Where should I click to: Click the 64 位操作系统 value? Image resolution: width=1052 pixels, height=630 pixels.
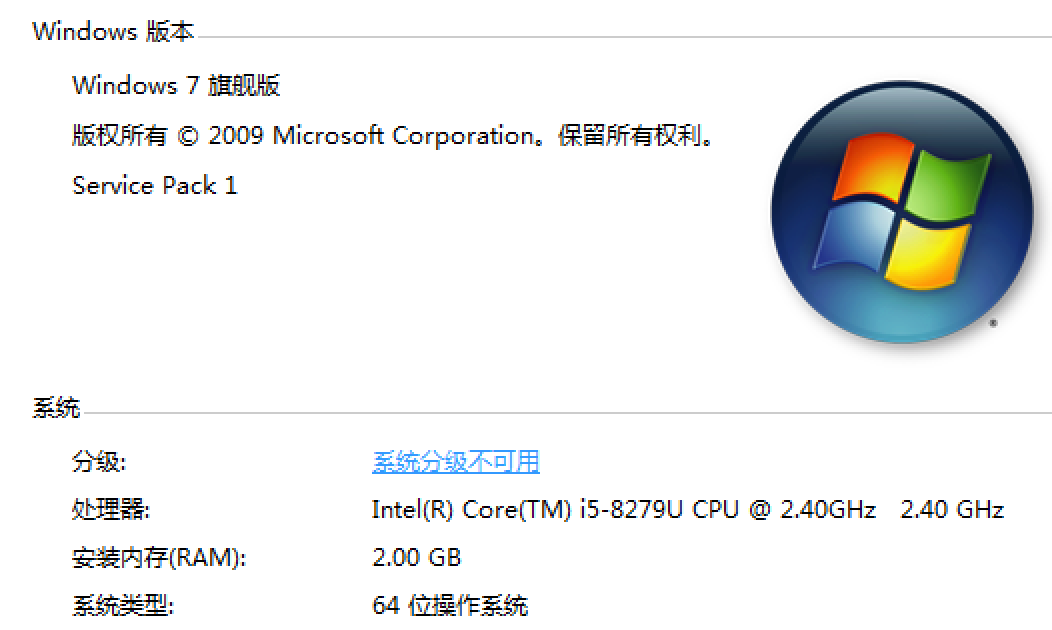(x=450, y=606)
